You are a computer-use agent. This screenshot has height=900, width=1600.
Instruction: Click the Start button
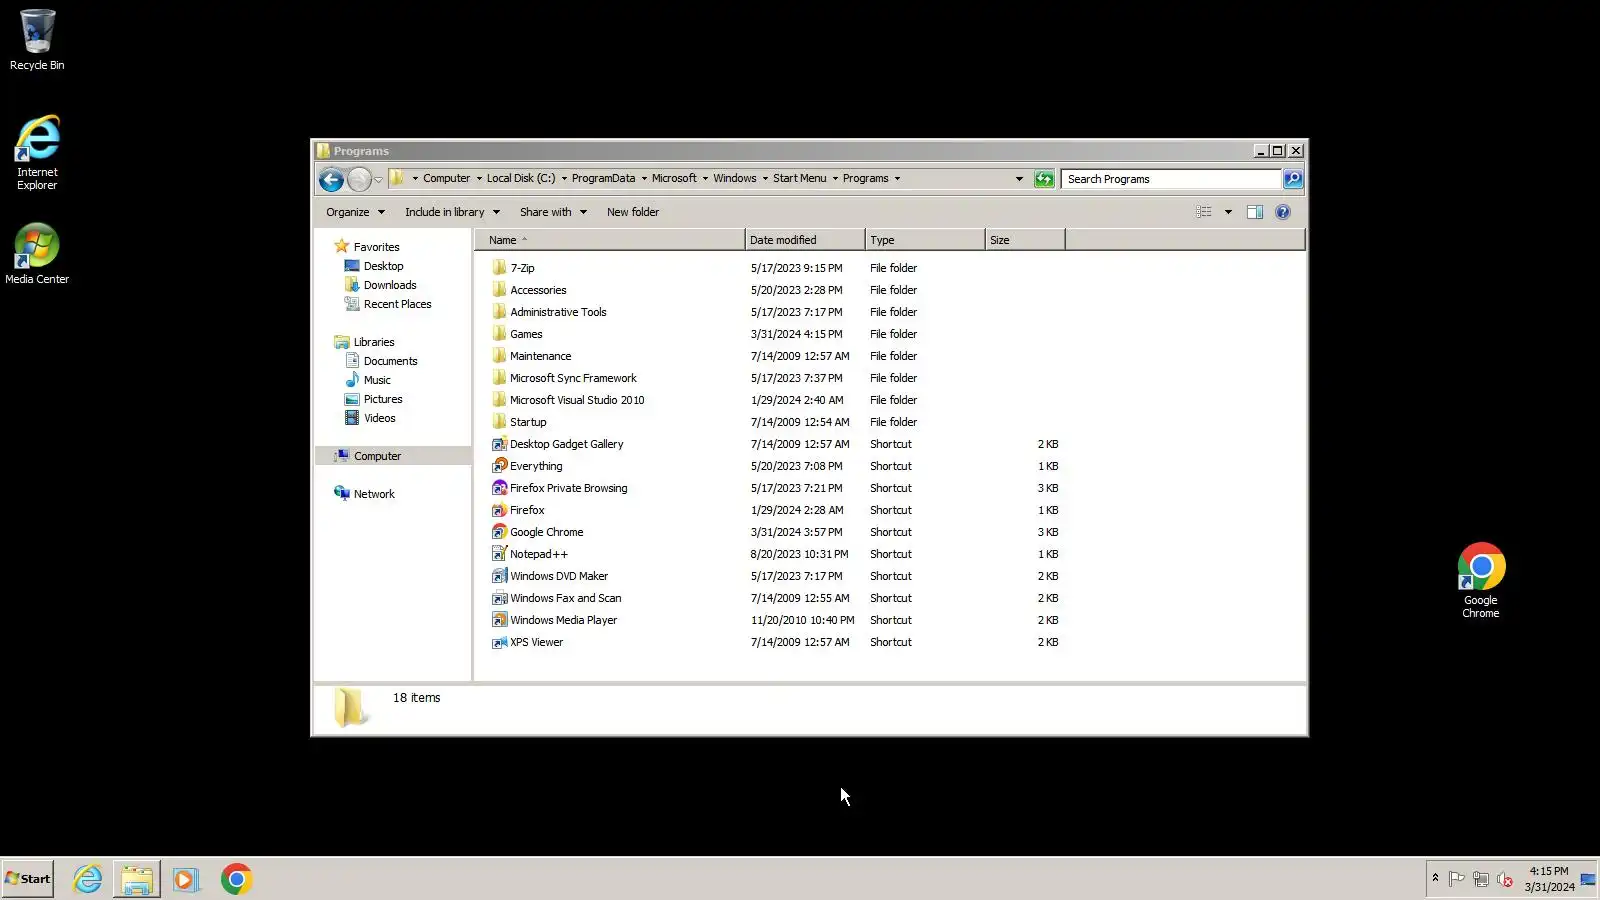pos(28,879)
